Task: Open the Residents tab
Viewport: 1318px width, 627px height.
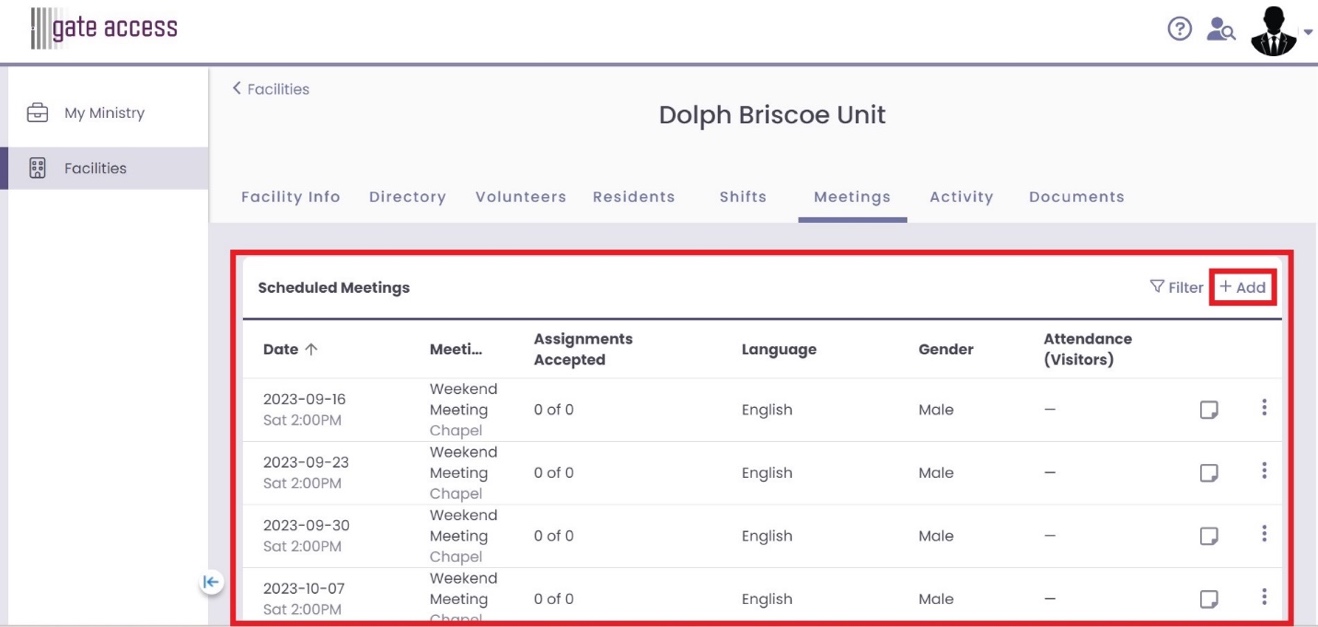Action: tap(634, 197)
